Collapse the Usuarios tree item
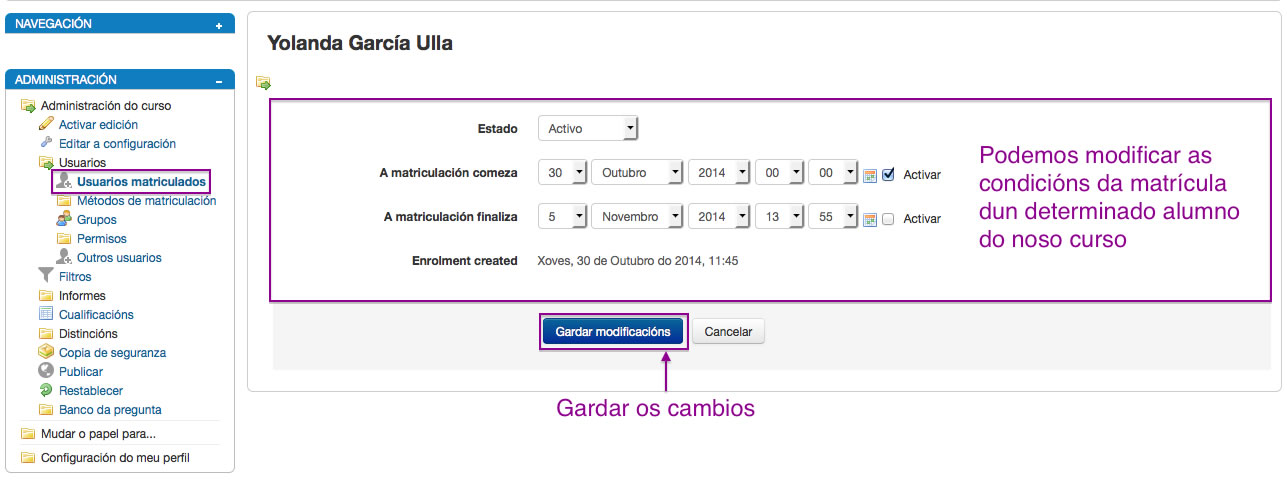Viewport: 1287px width, 484px height. (82, 163)
